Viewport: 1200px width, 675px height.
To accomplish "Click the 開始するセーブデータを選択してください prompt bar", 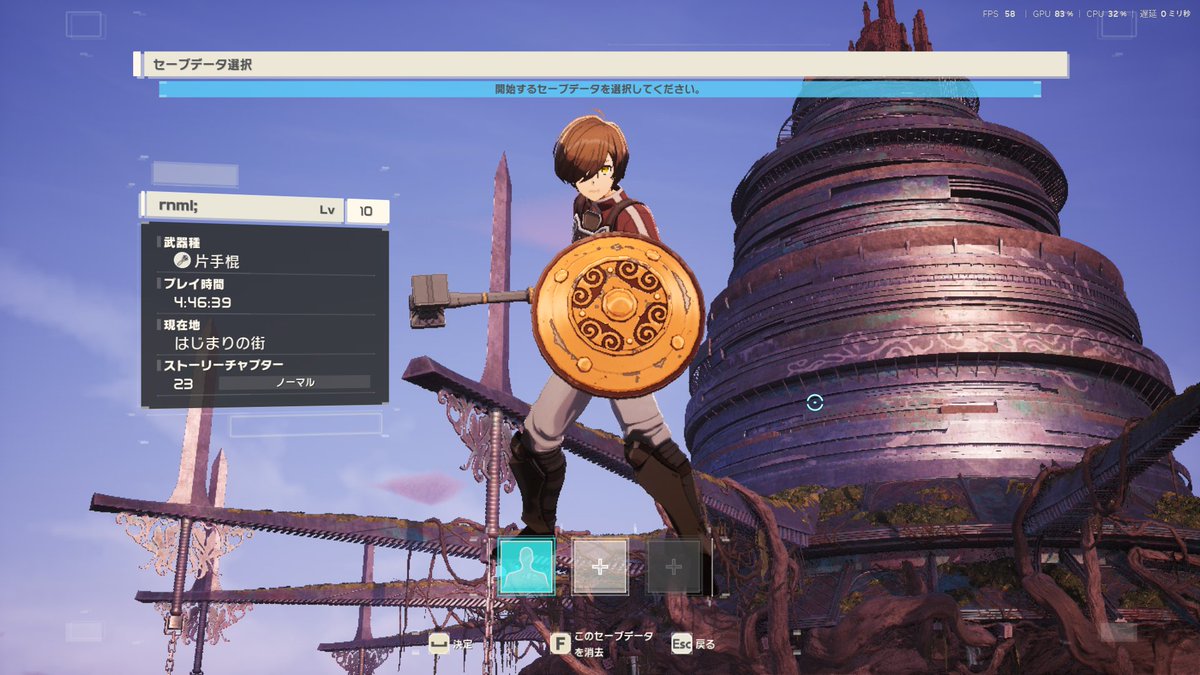I will (x=600, y=89).
